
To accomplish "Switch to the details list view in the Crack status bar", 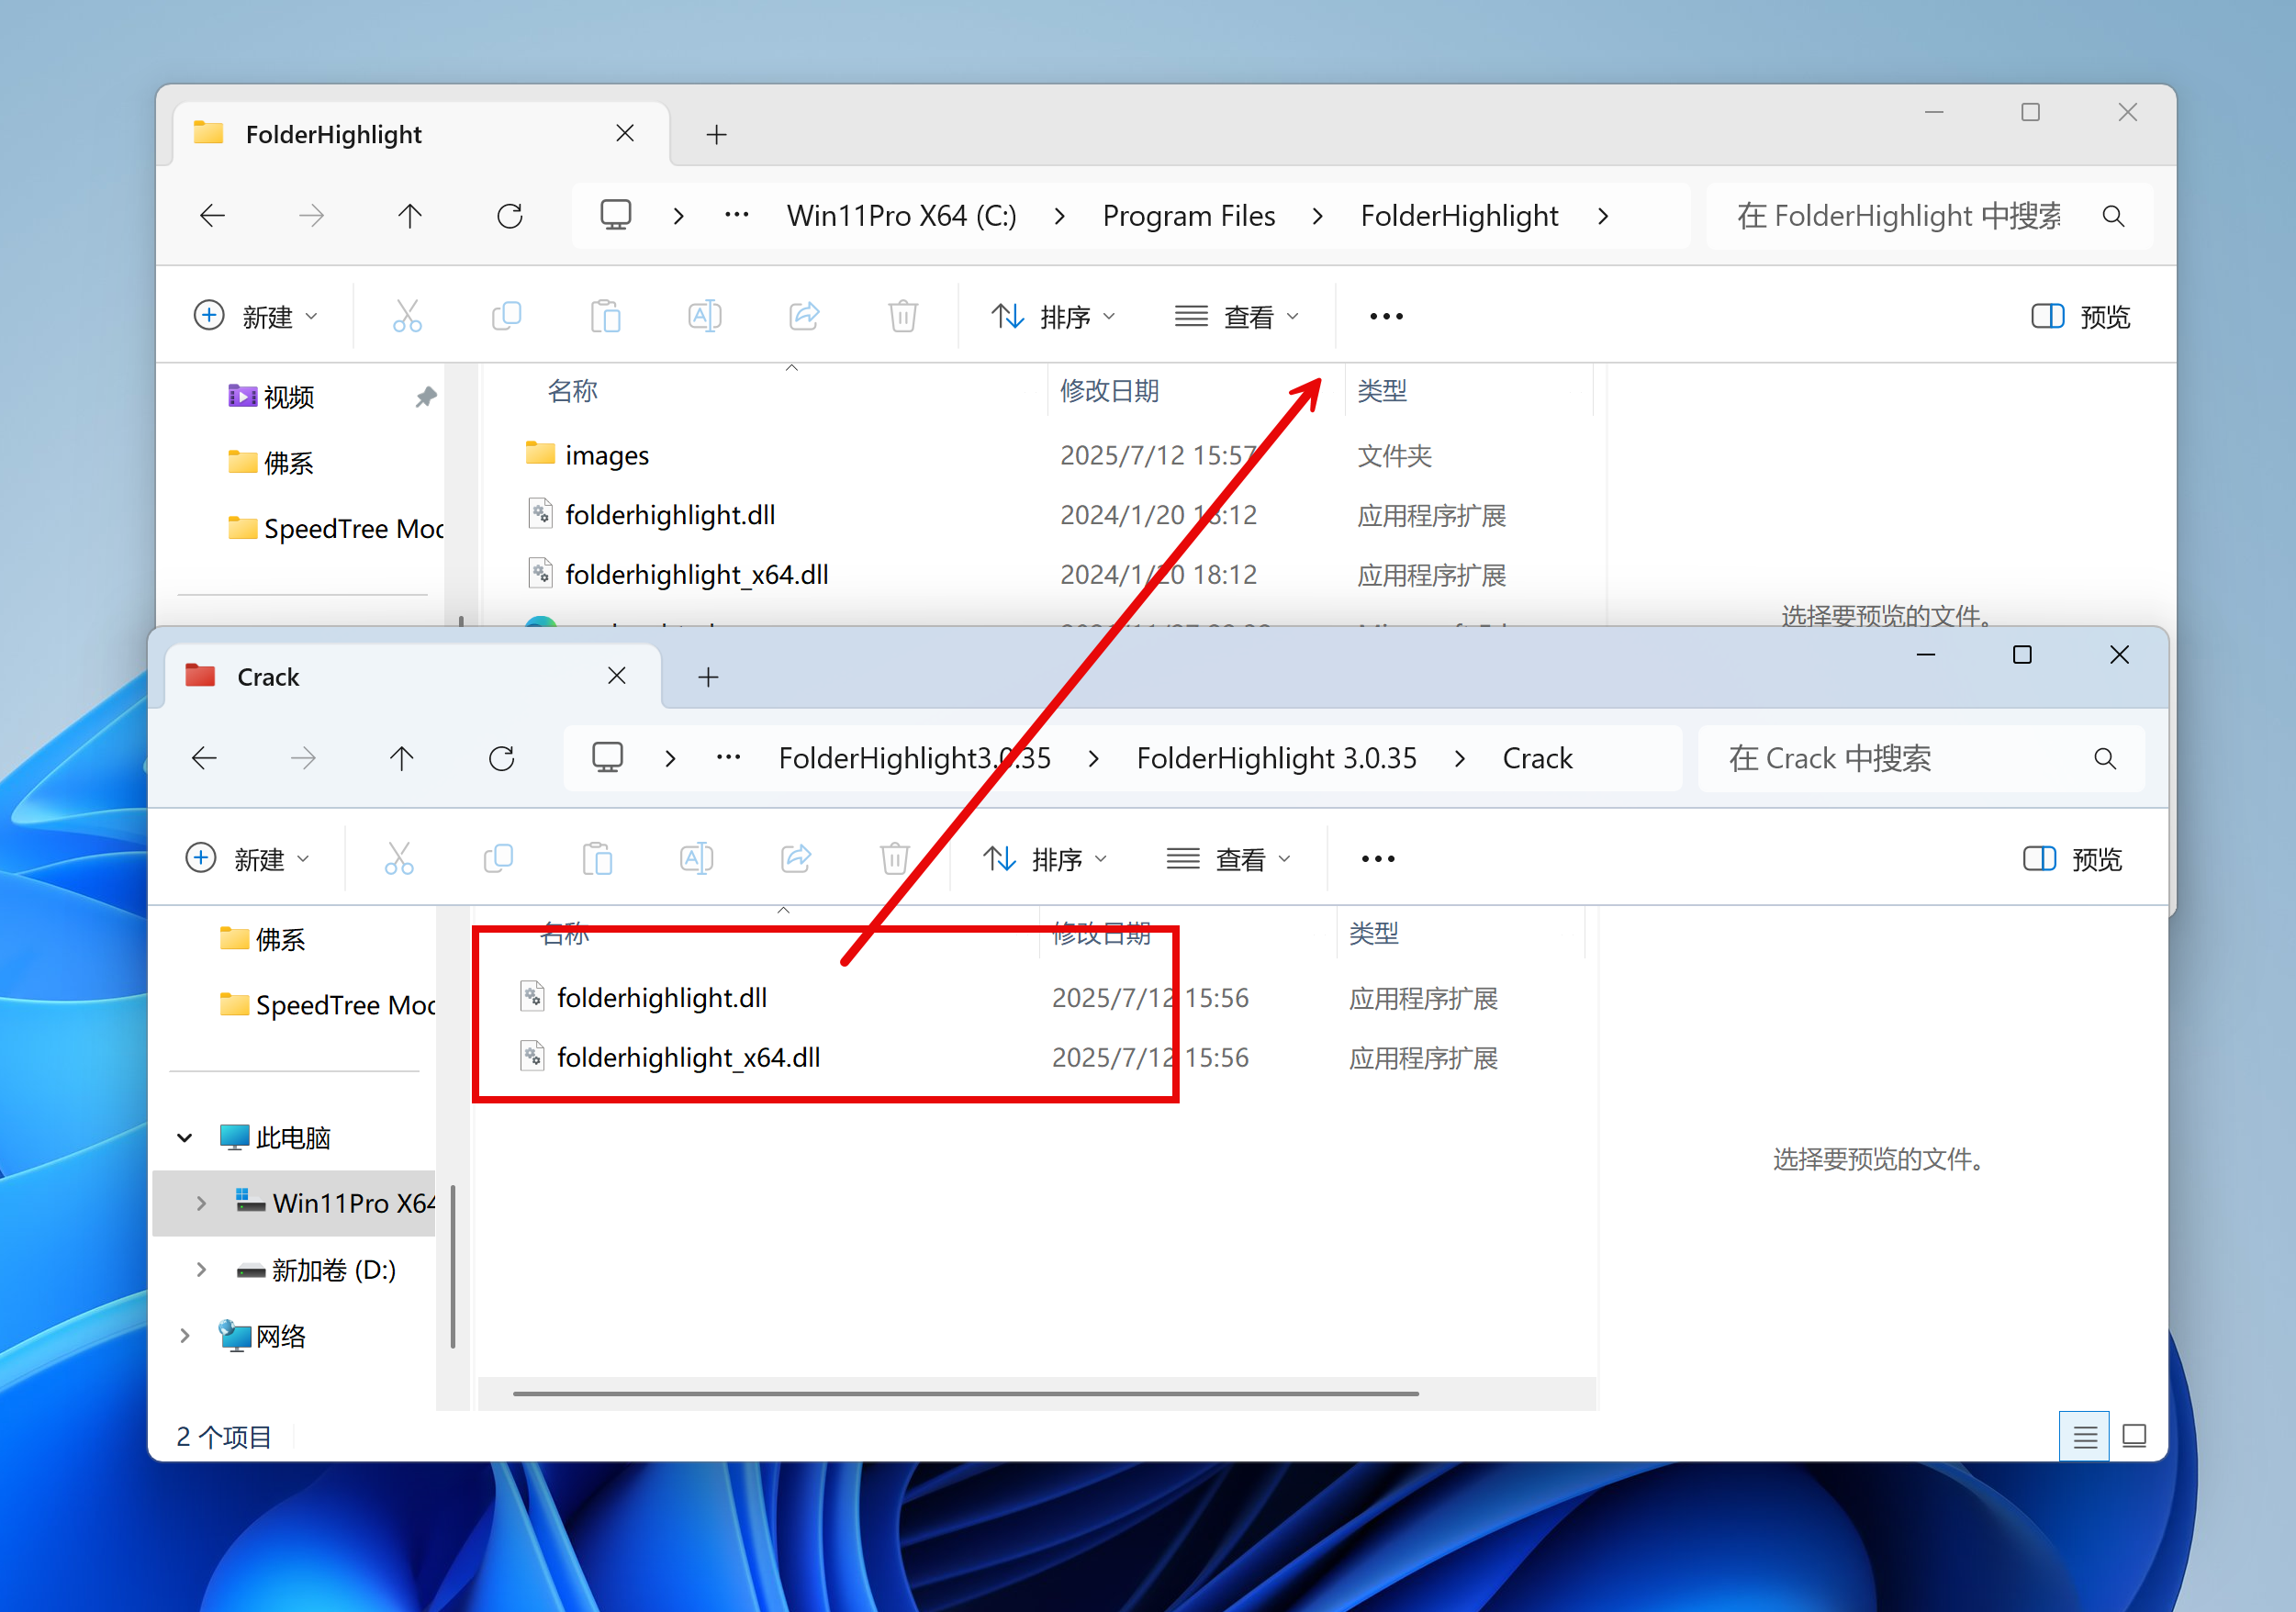I will click(x=2084, y=1437).
